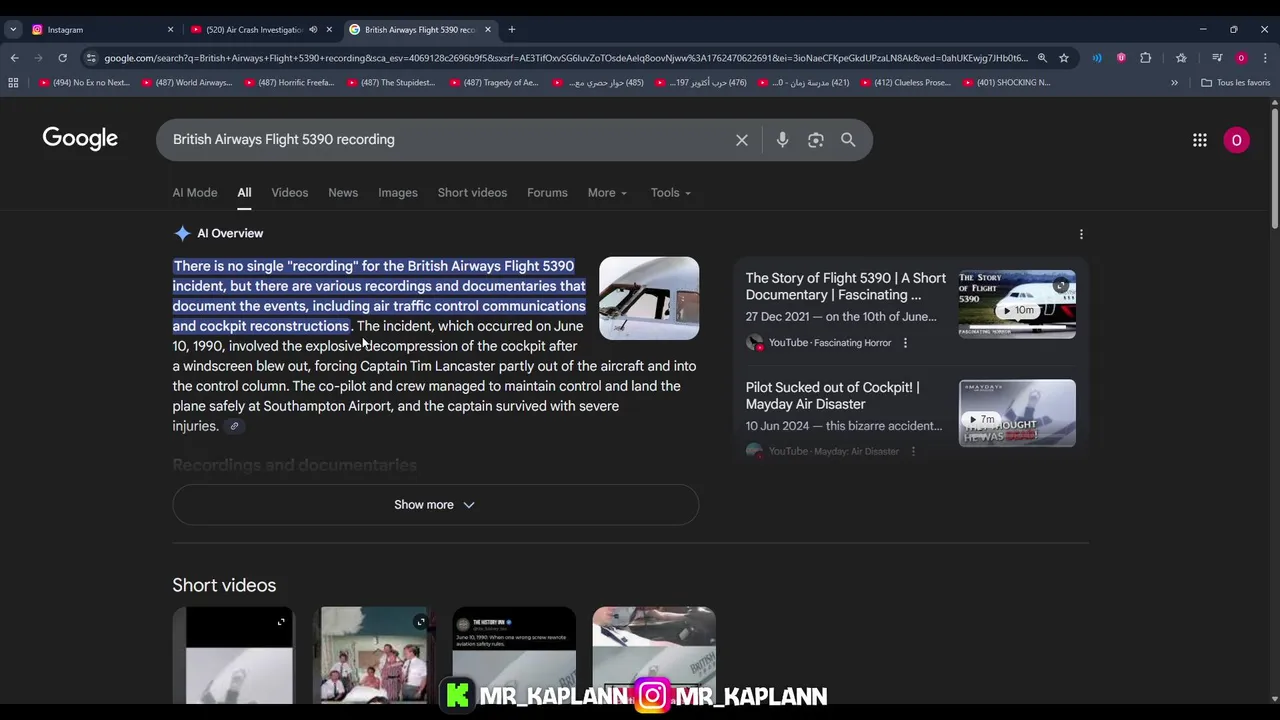
Task: Bookmark this page with the star icon
Action: [x=1064, y=58]
